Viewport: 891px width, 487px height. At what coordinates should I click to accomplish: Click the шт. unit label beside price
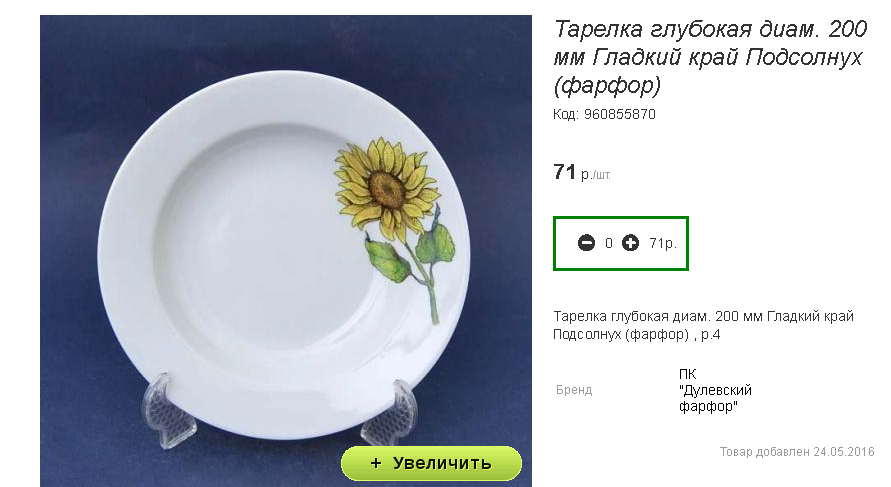[x=603, y=176]
